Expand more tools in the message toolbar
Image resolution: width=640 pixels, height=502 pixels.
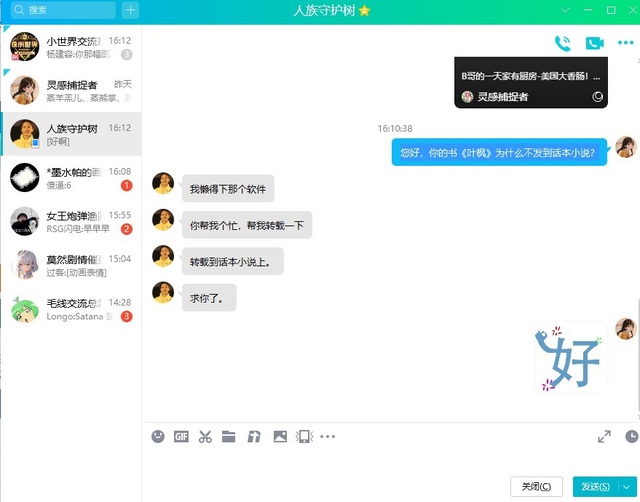click(328, 437)
